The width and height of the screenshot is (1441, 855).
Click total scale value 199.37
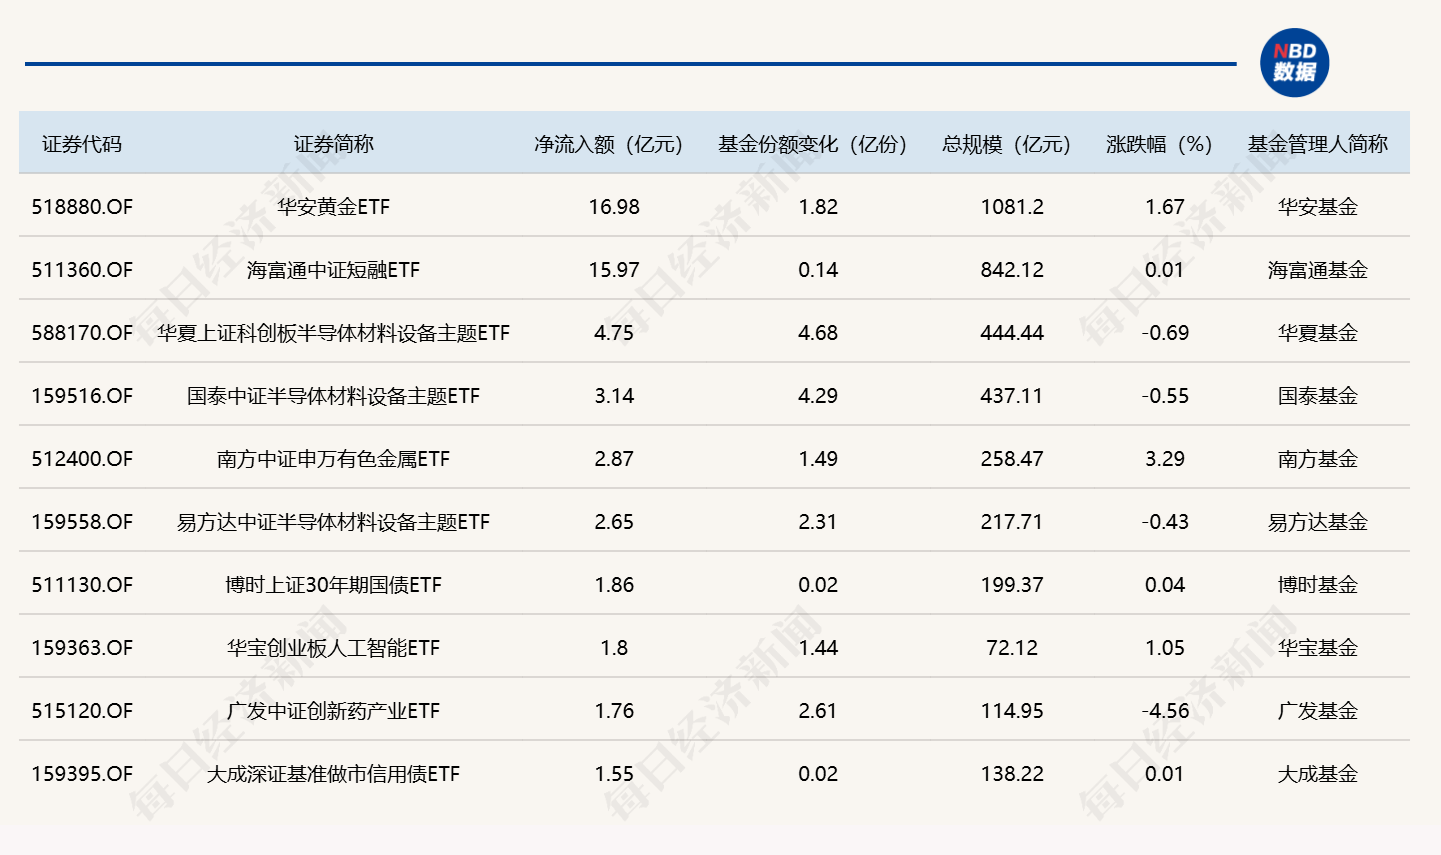pos(1012,585)
